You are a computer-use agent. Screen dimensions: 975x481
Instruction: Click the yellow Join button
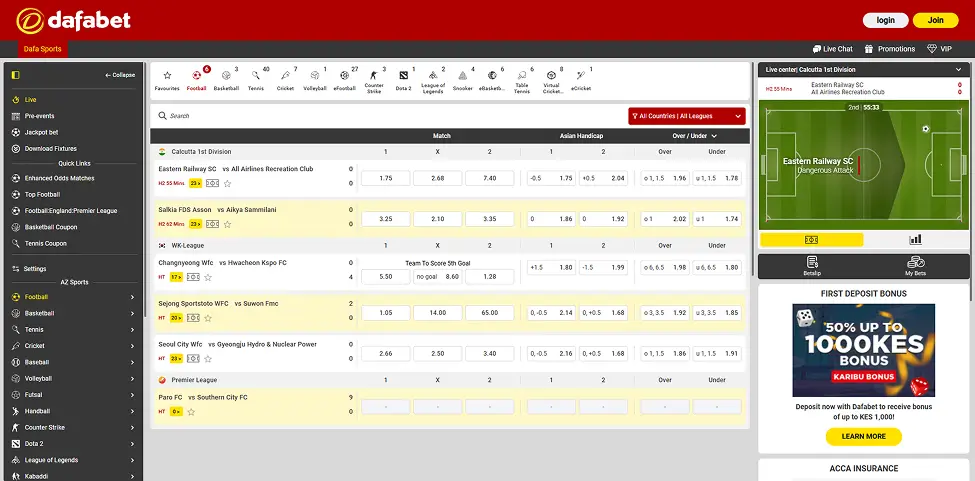pos(936,21)
